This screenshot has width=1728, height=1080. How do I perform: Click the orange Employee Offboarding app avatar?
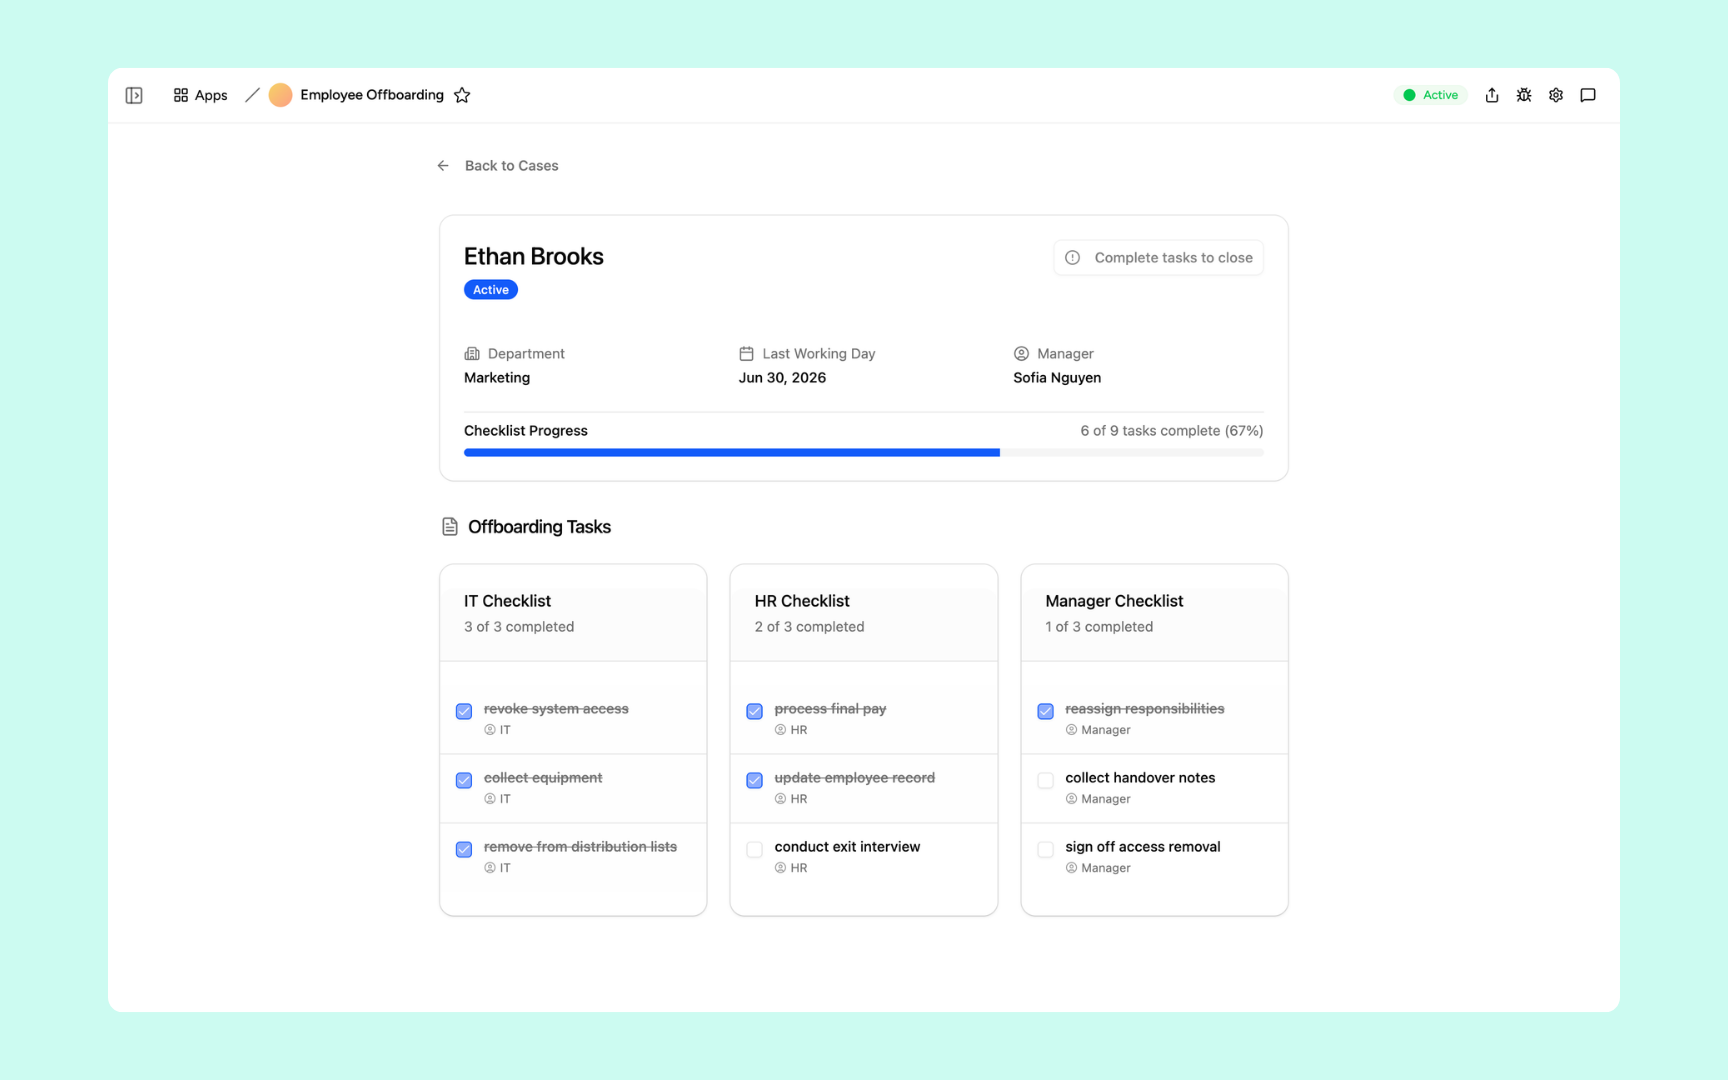point(280,95)
